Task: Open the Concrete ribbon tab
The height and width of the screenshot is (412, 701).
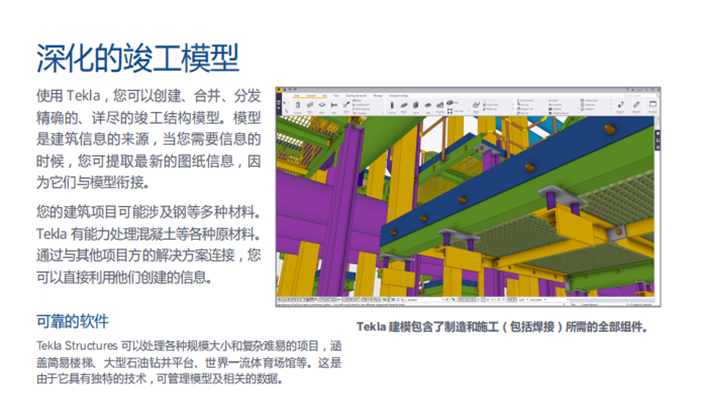Action: [x=311, y=96]
